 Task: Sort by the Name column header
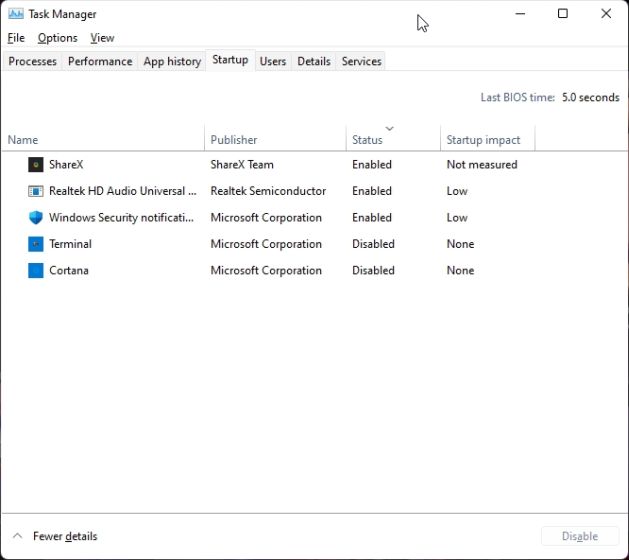click(103, 140)
